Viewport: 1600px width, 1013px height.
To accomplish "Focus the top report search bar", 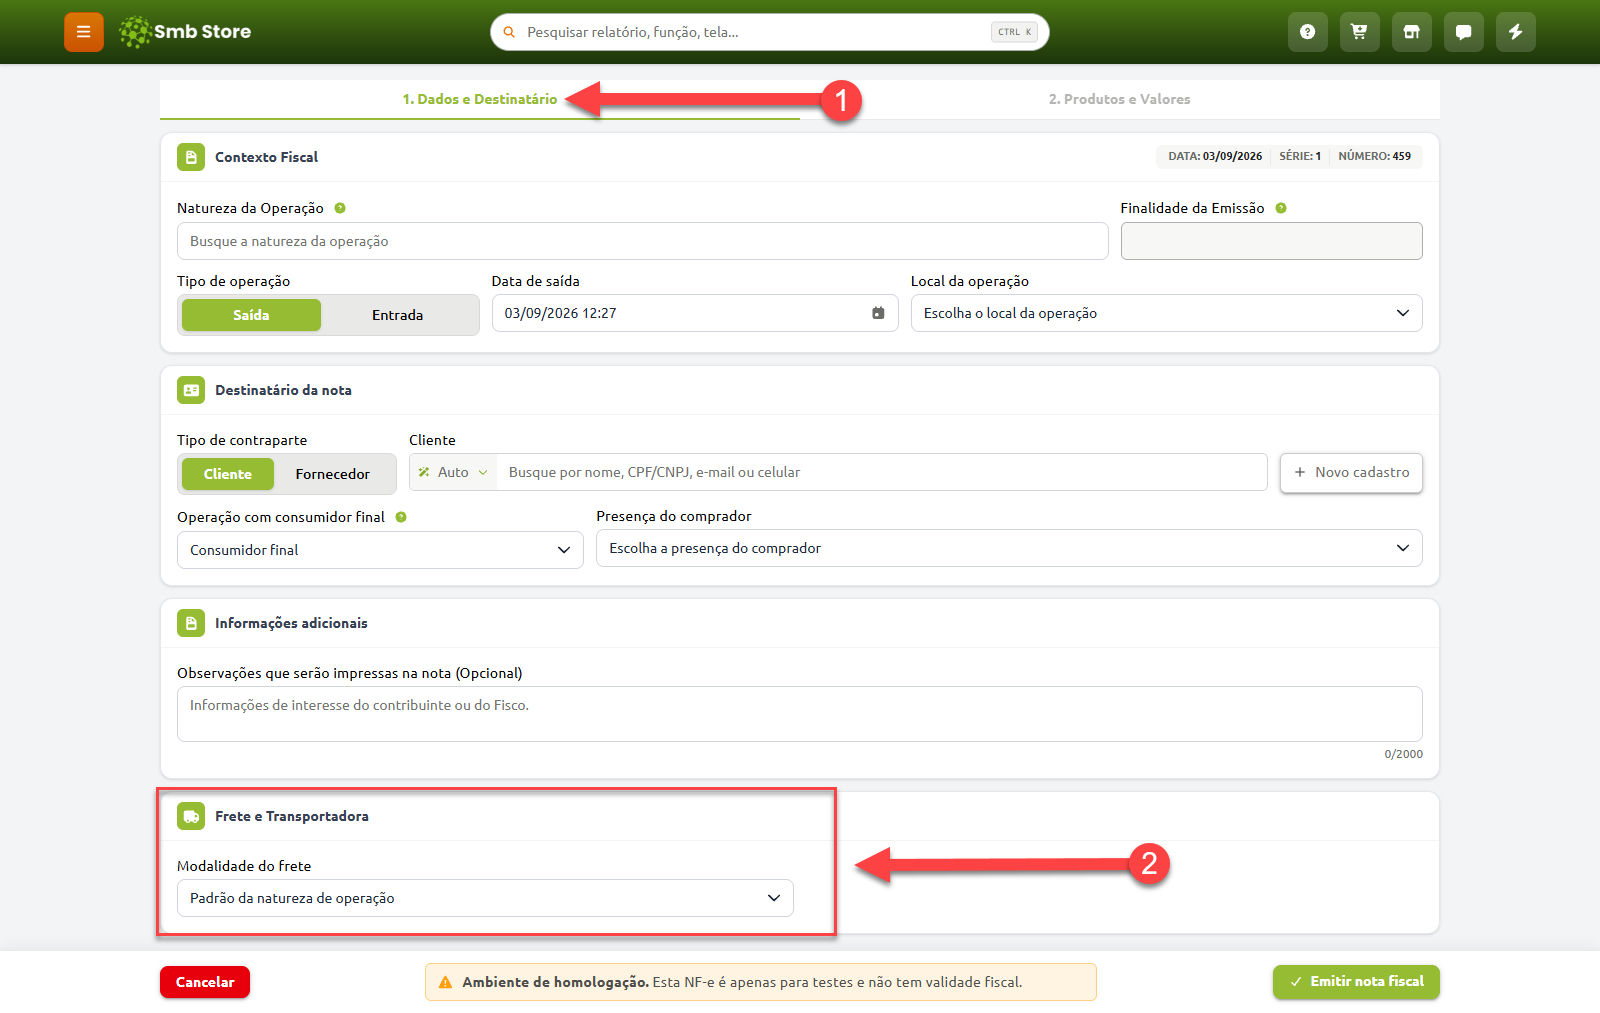I will click(x=769, y=32).
